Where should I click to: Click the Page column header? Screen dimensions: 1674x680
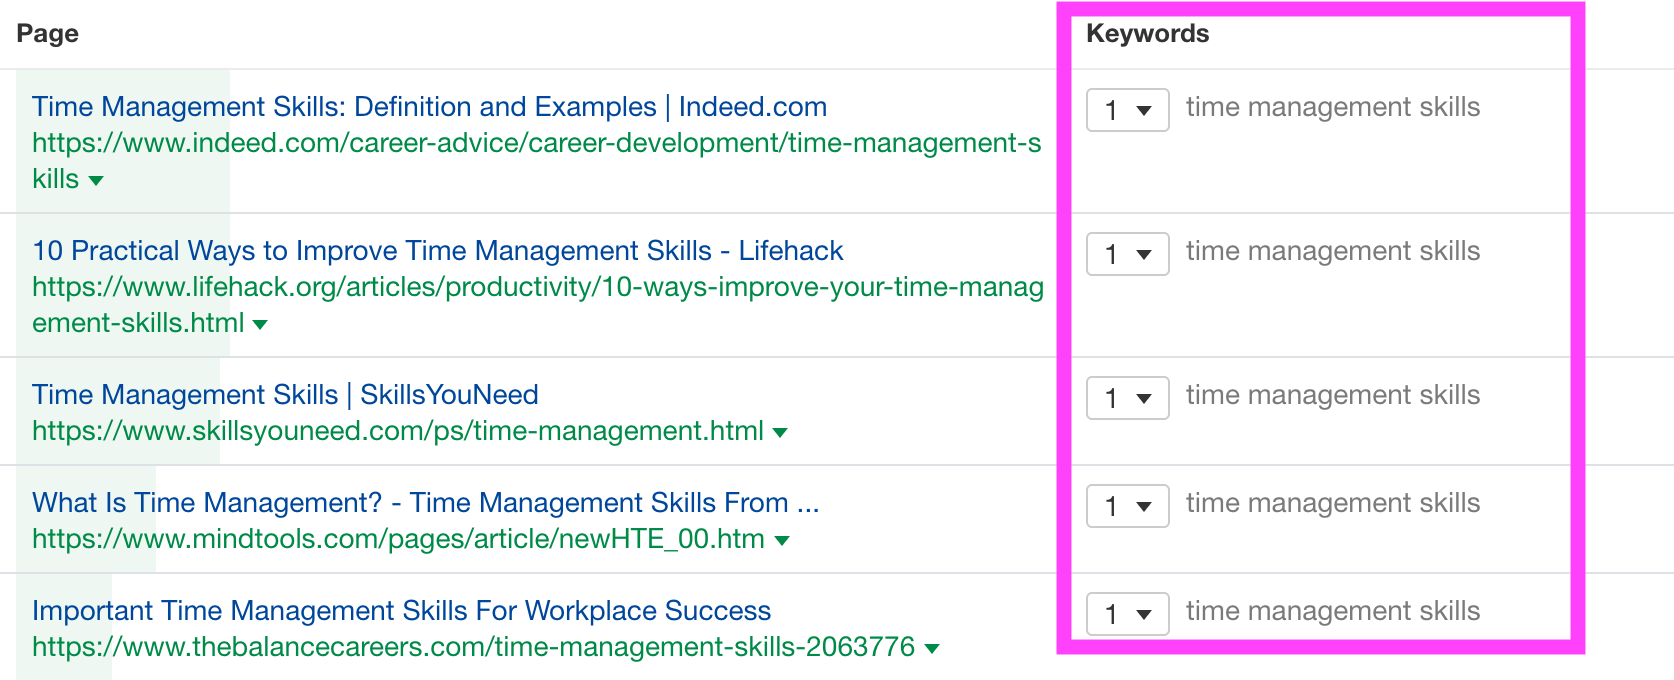pyautogui.click(x=51, y=33)
